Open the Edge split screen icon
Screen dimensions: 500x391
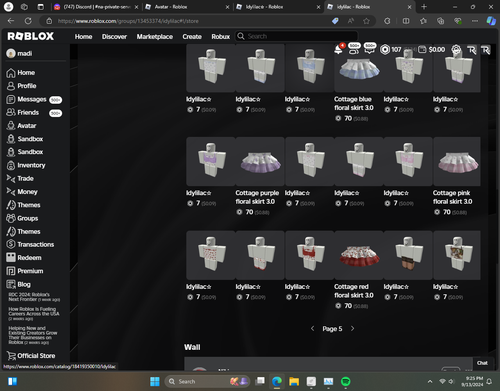tap(406, 21)
